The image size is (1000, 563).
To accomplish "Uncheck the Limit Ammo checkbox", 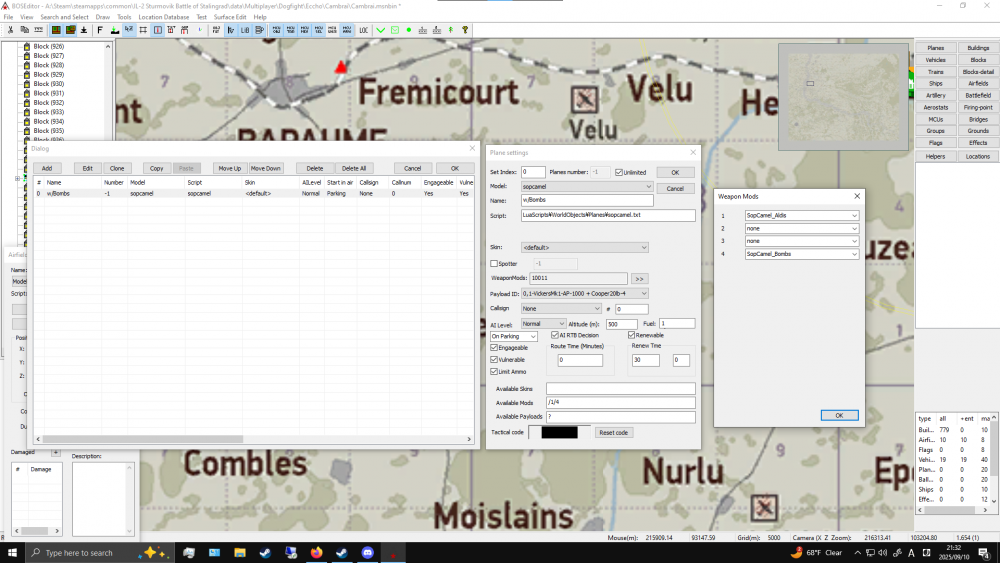I will pos(494,371).
